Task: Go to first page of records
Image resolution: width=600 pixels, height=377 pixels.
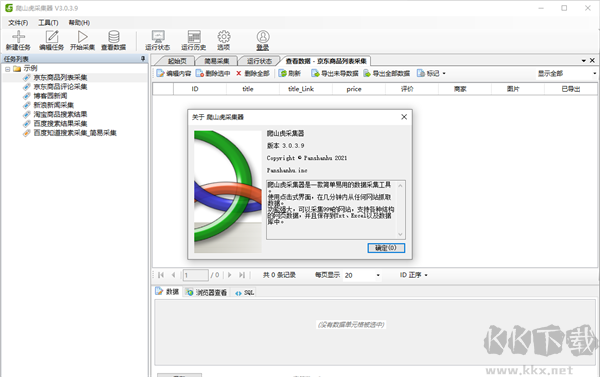Action: [x=161, y=275]
